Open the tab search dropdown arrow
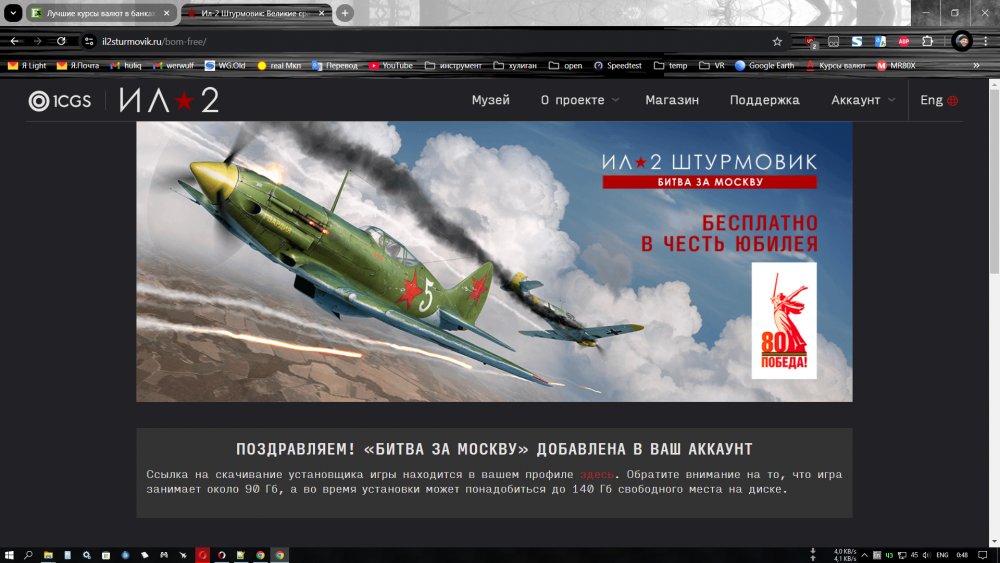 (13, 13)
